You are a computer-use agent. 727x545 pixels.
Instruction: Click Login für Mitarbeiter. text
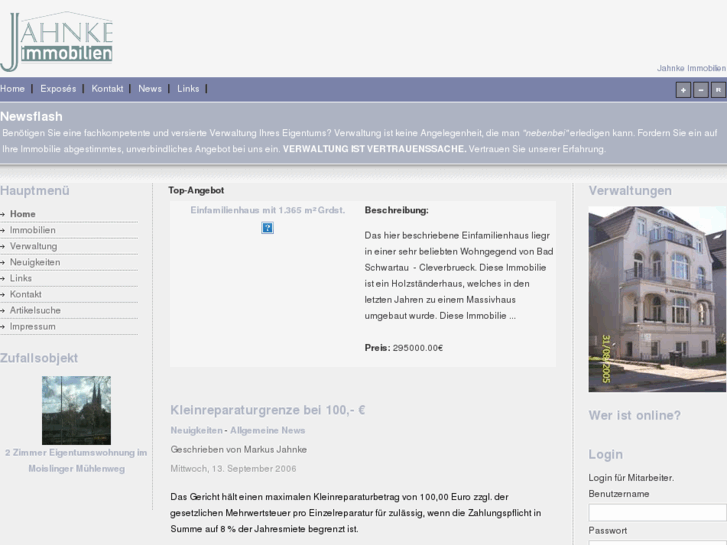(x=631, y=478)
